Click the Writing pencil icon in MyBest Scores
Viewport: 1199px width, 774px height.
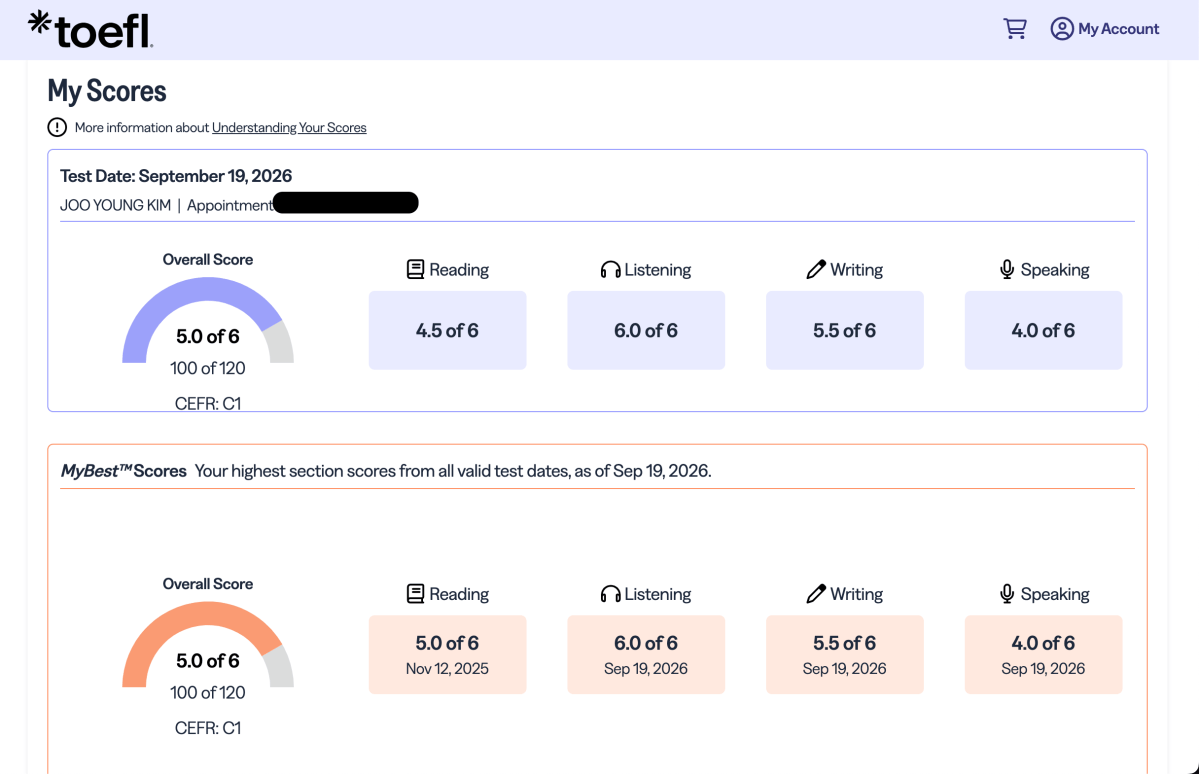click(816, 594)
